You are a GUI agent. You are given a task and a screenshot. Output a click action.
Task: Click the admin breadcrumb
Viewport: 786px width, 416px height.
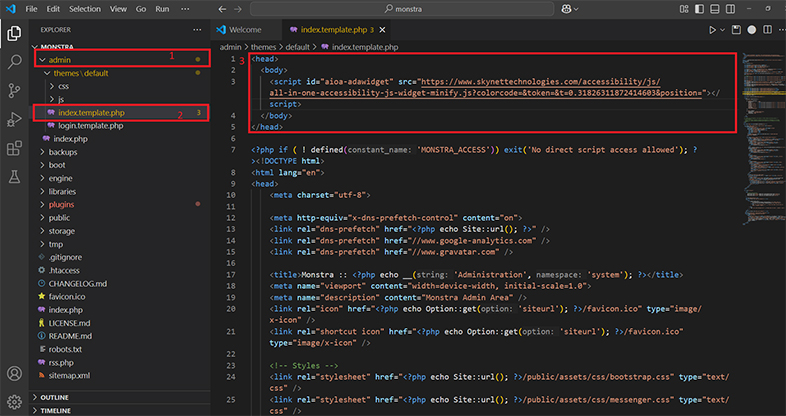click(x=231, y=47)
